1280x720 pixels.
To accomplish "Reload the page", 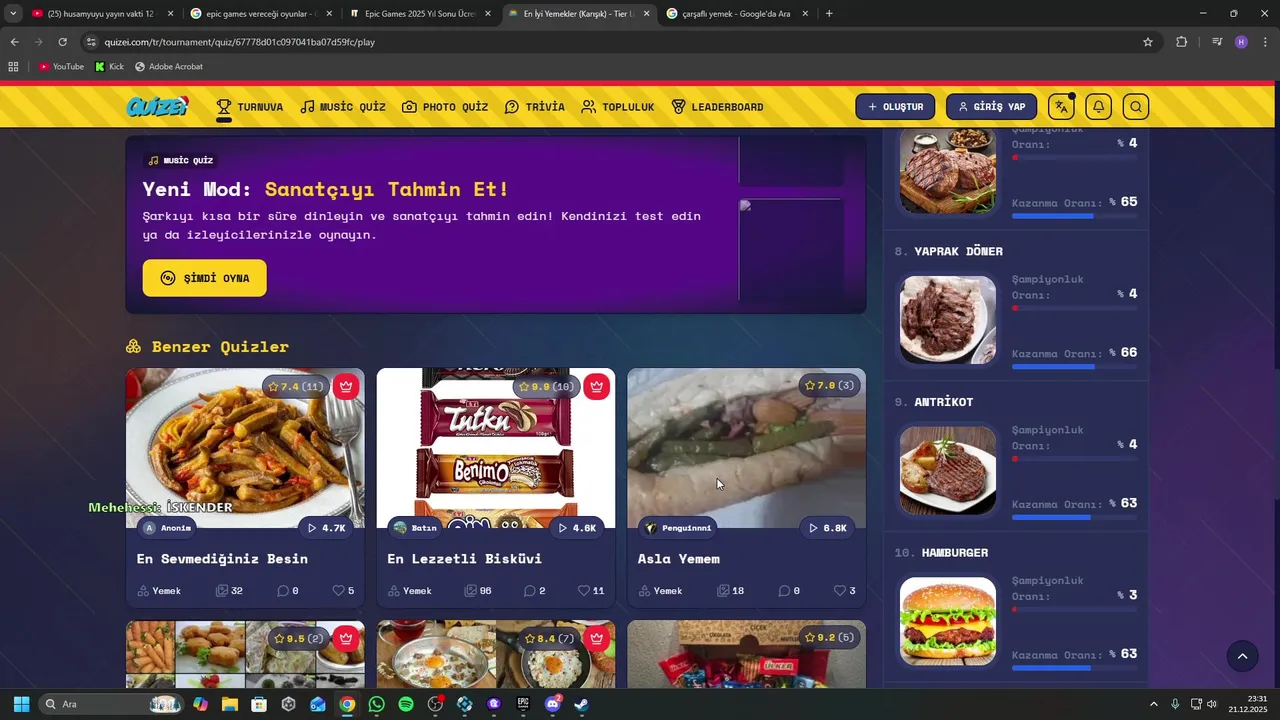I will (62, 42).
